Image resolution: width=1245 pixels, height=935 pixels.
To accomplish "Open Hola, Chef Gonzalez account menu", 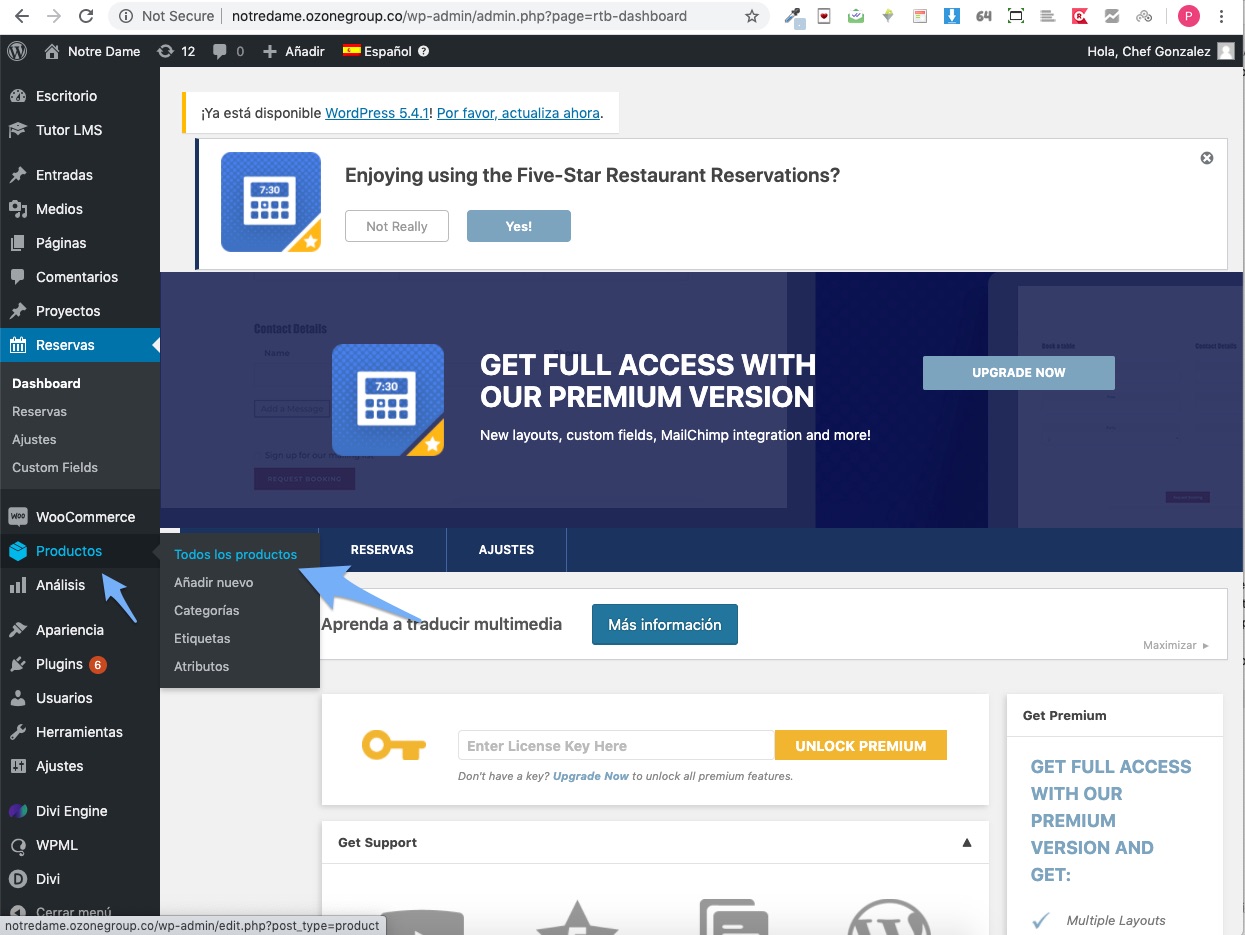I will click(x=1160, y=51).
